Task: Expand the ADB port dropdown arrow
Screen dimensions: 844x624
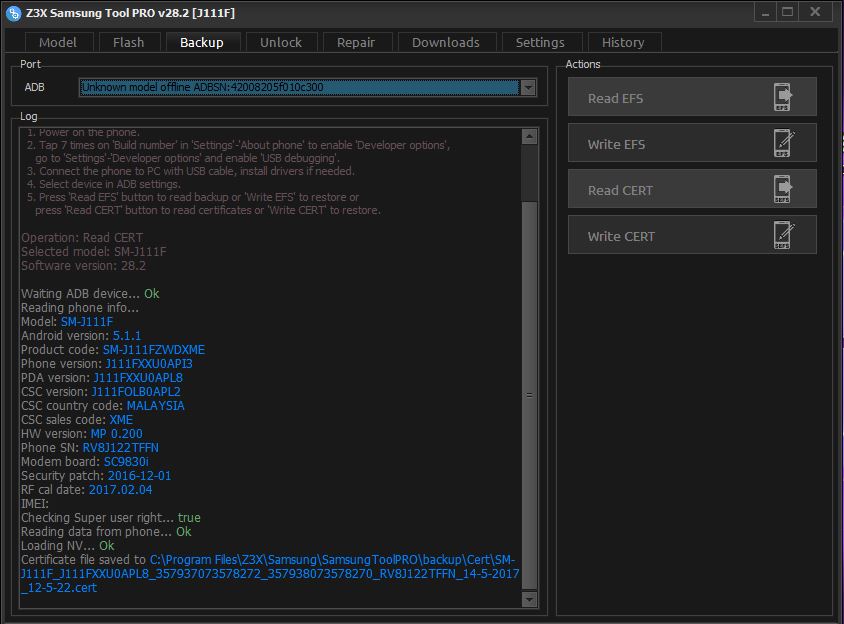Action: coord(529,87)
